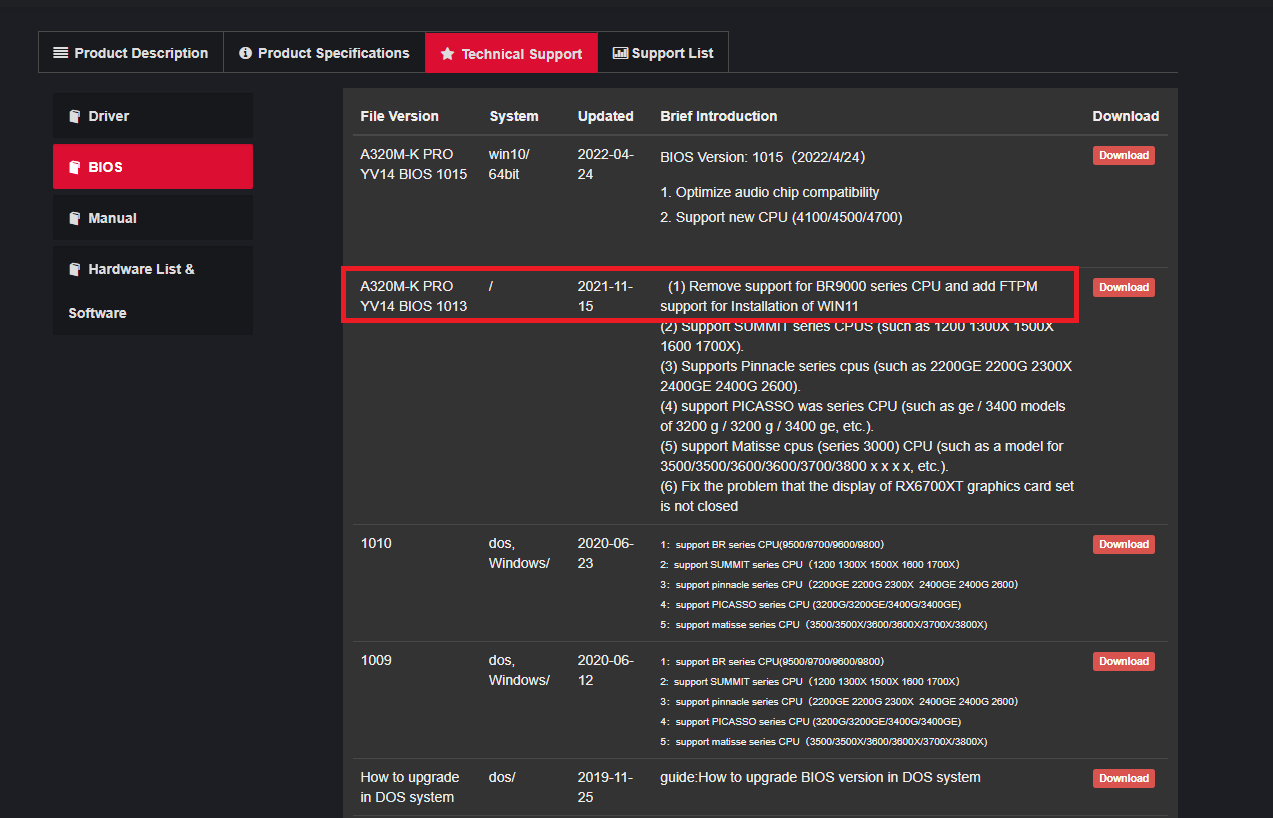Click the Brief Introduction column header
Image resolution: width=1273 pixels, height=818 pixels.
click(719, 116)
